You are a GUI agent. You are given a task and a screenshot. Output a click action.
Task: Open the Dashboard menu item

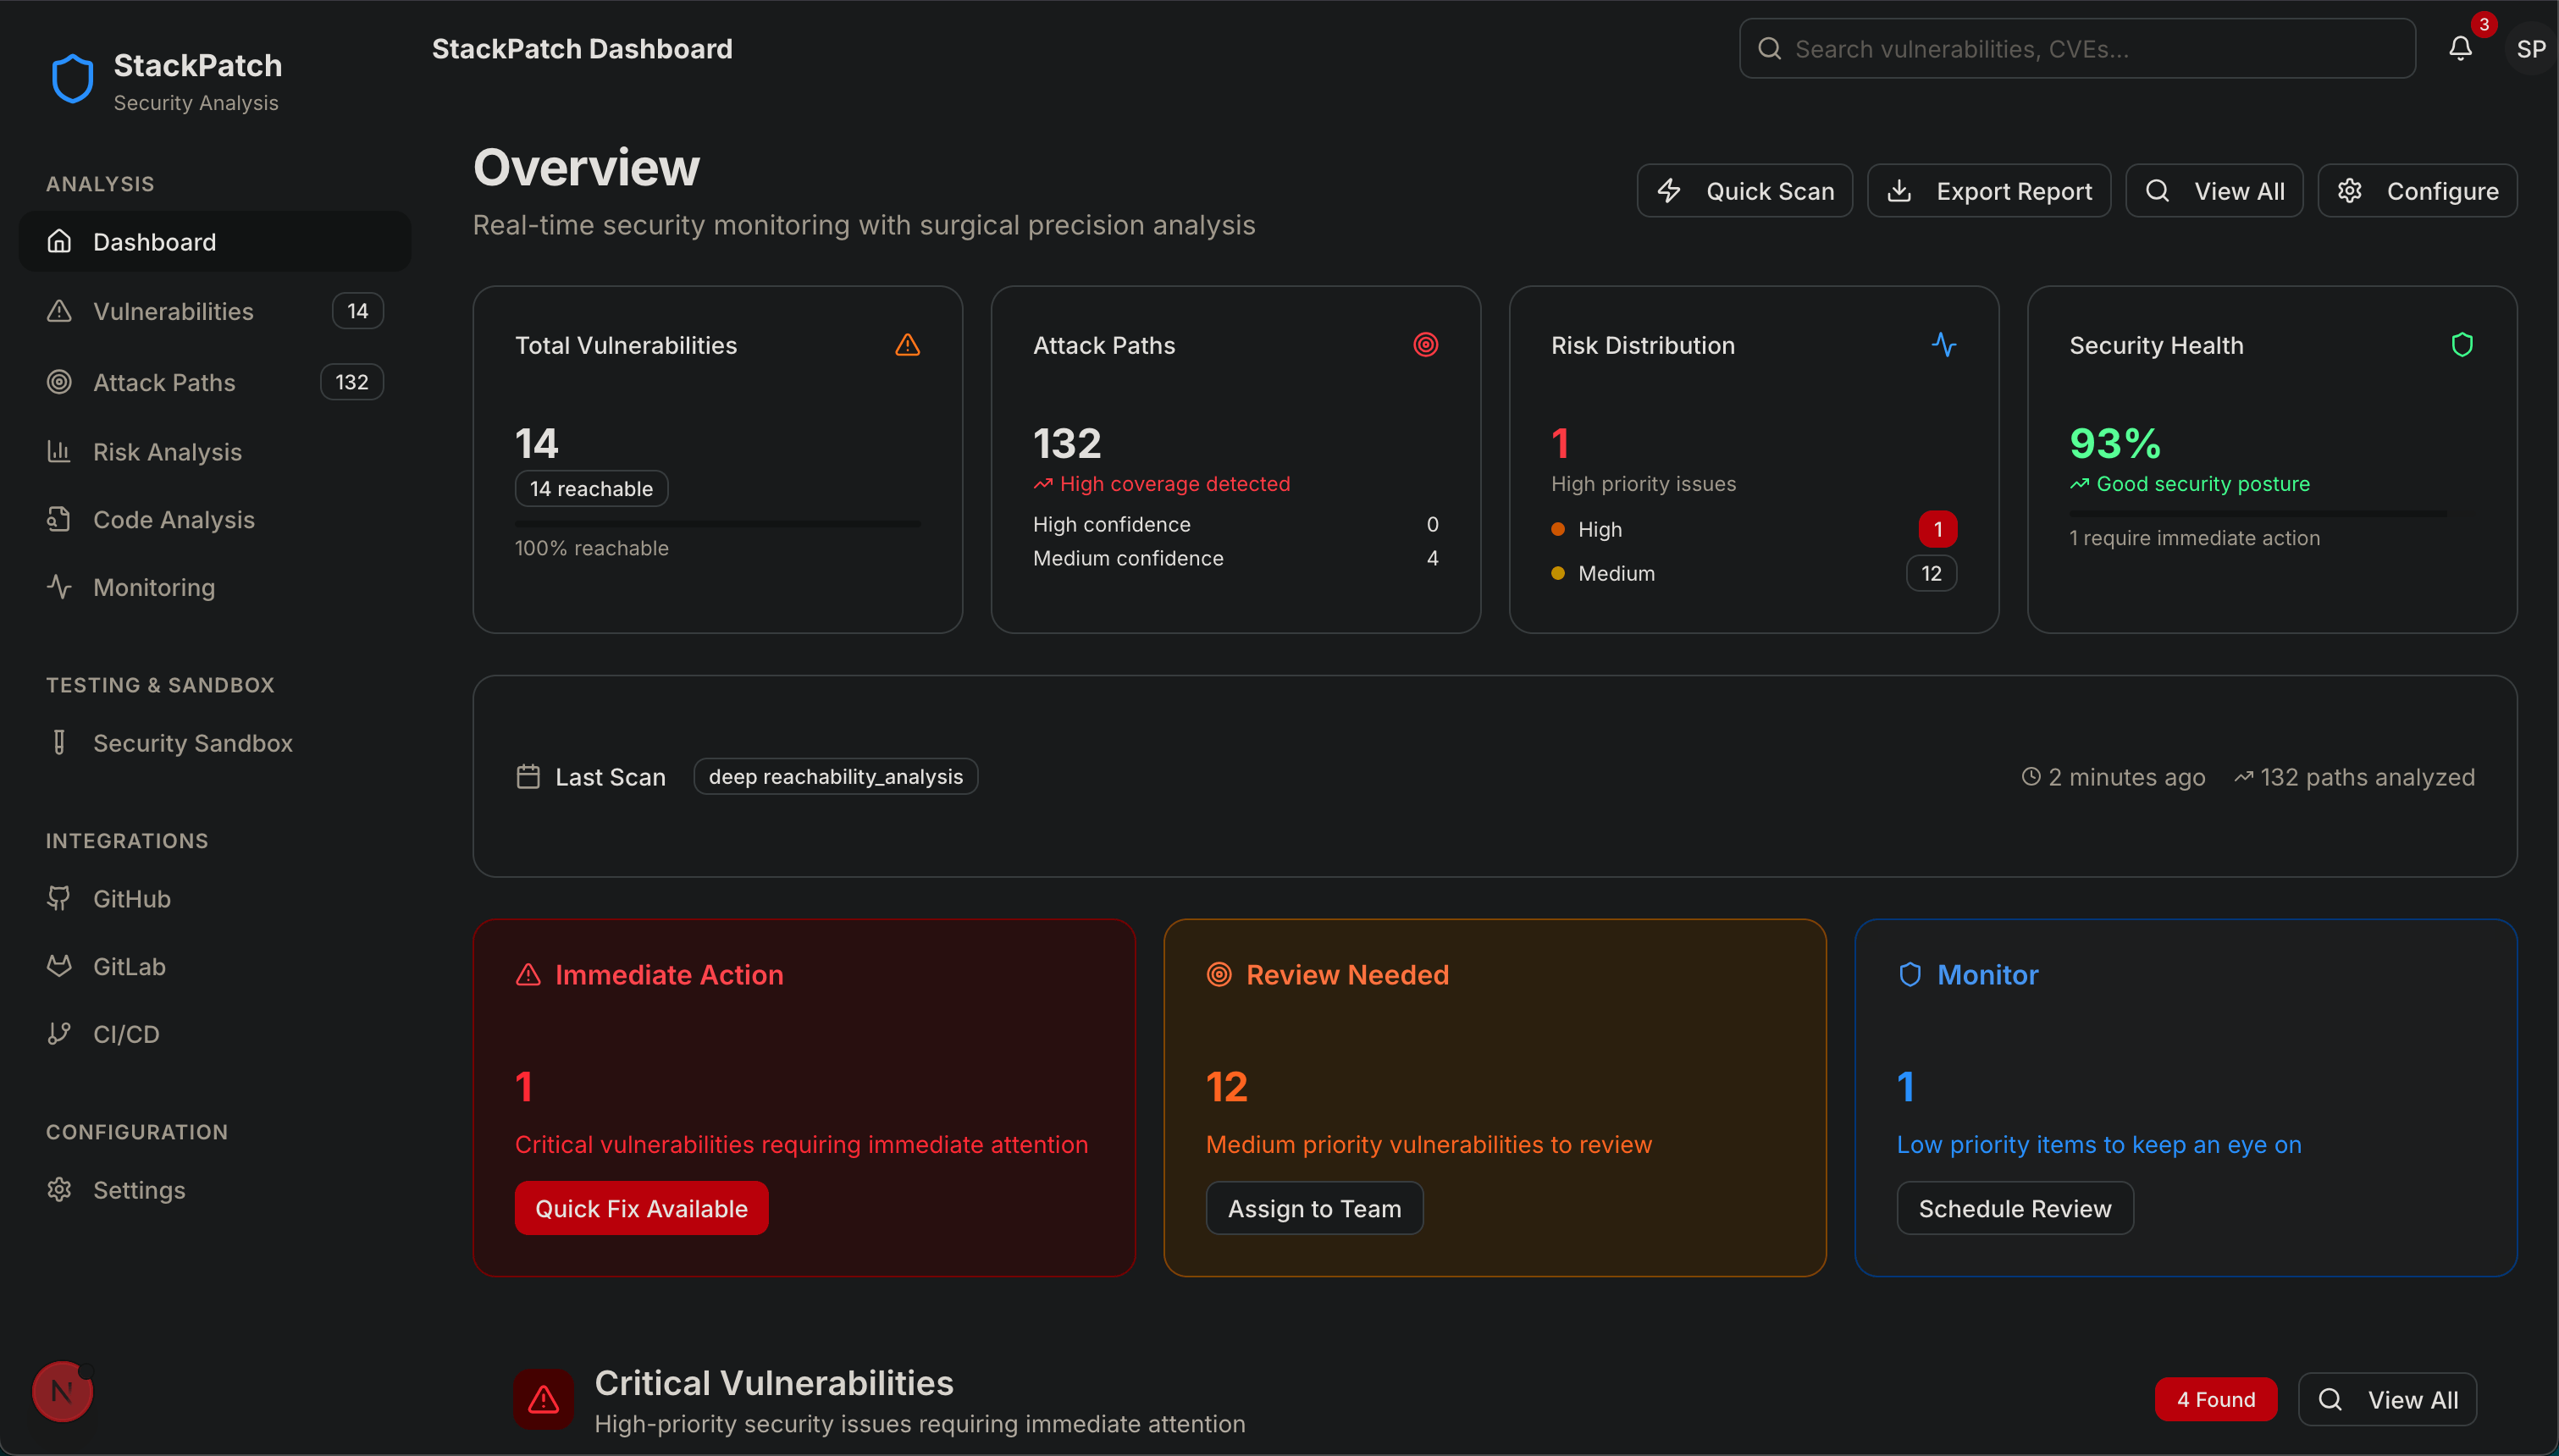coord(215,241)
